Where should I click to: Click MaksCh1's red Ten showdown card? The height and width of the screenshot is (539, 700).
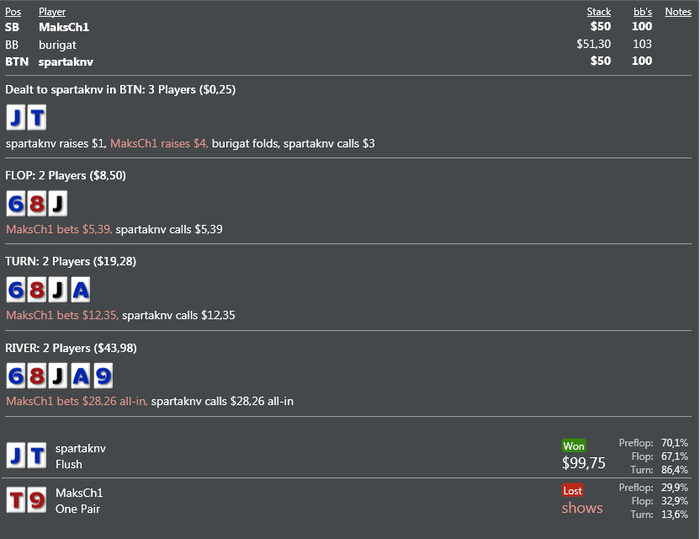pyautogui.click(x=16, y=500)
